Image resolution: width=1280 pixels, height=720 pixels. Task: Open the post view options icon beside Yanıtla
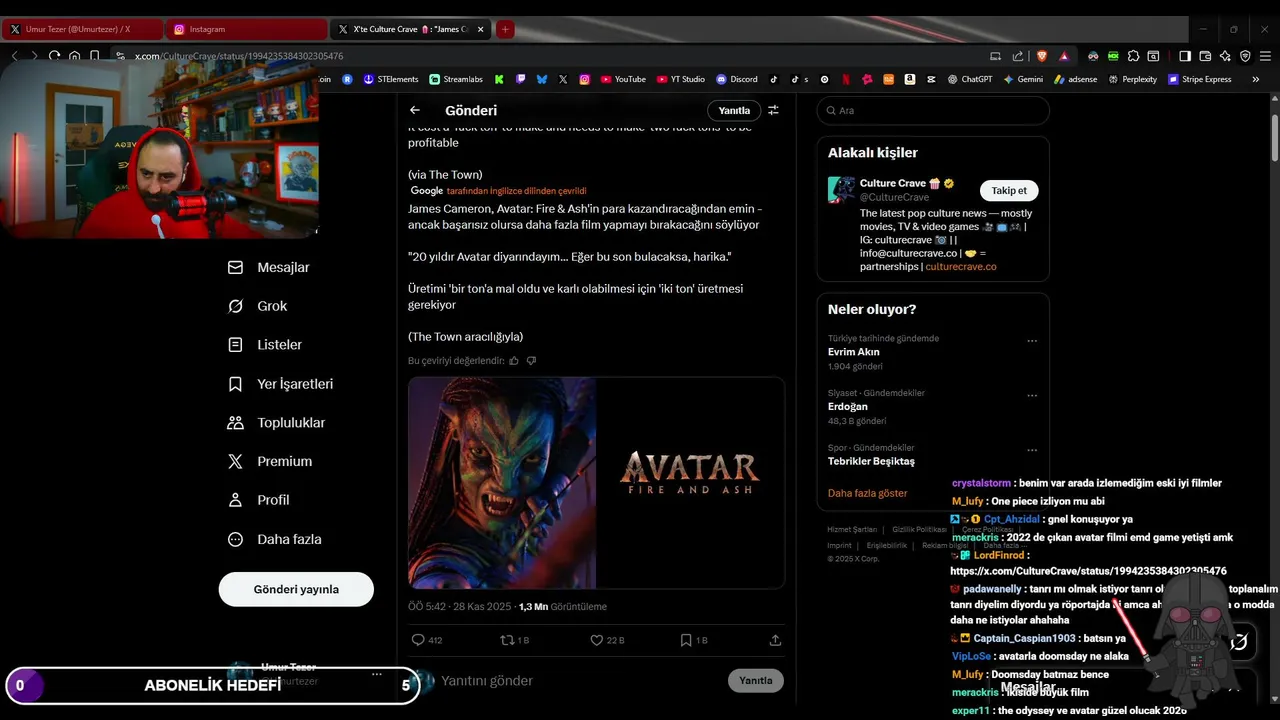(773, 110)
